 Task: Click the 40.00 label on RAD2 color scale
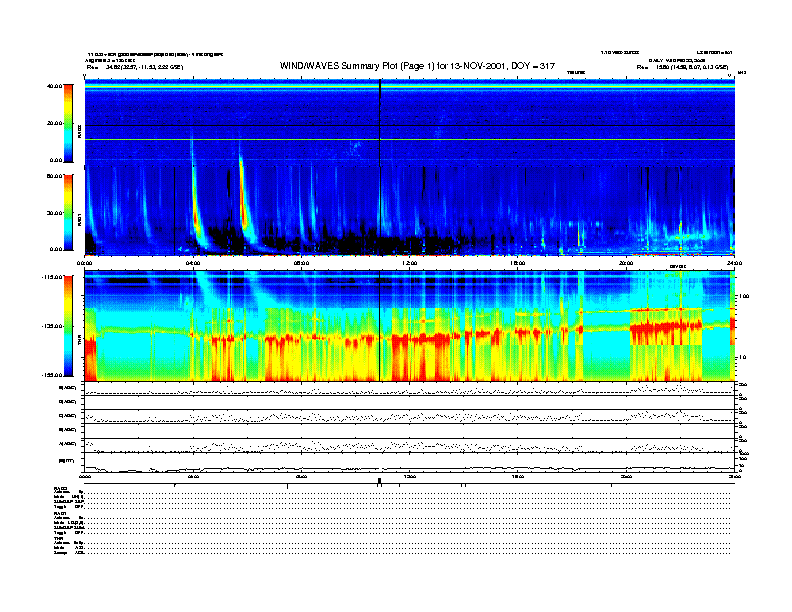(x=54, y=86)
